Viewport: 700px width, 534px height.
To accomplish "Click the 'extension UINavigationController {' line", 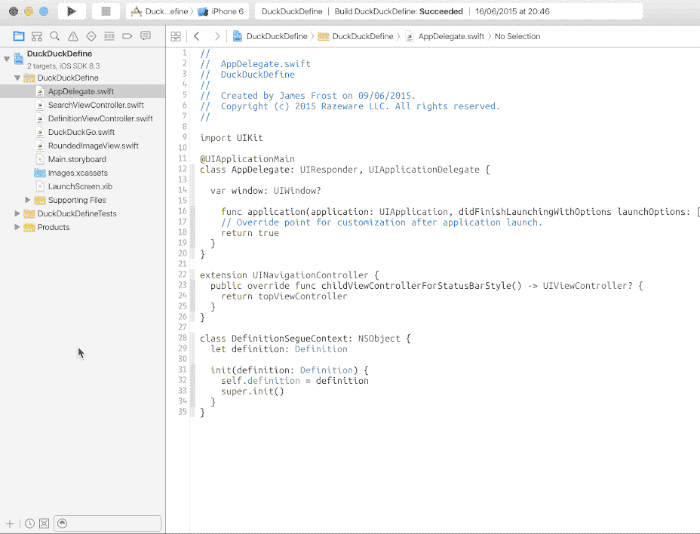I will pos(289,275).
